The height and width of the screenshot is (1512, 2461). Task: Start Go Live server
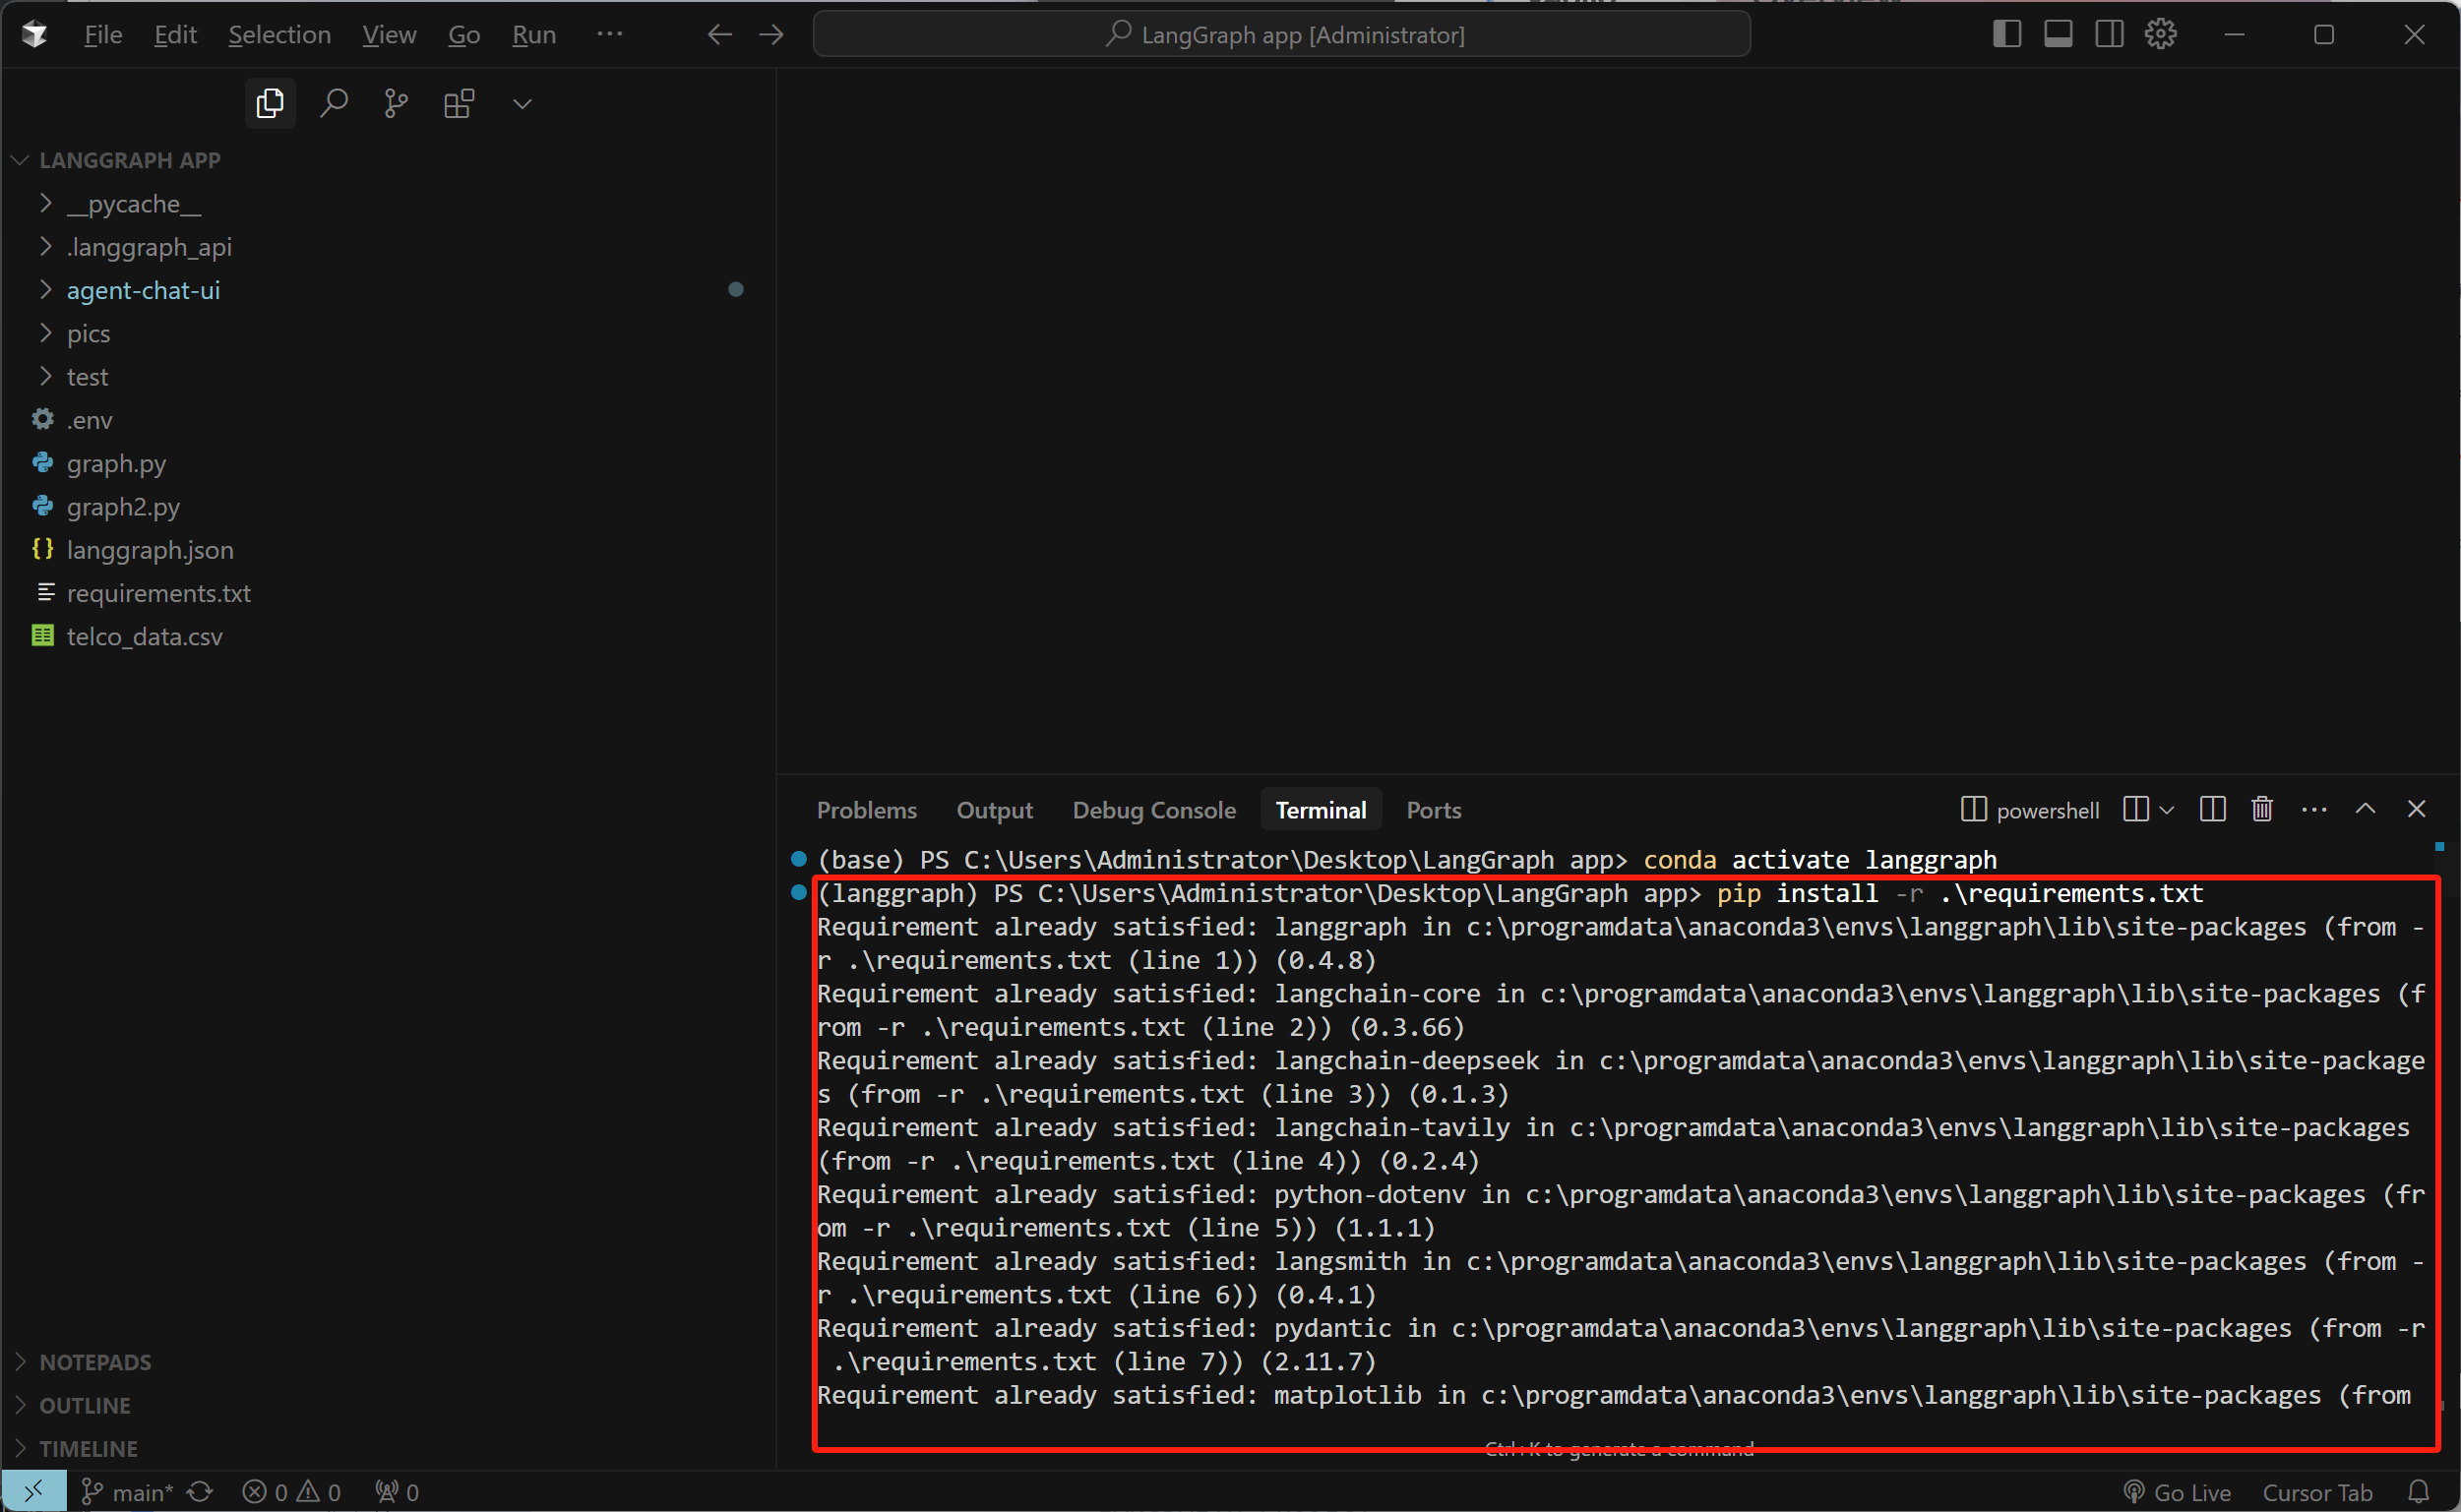point(2177,1492)
